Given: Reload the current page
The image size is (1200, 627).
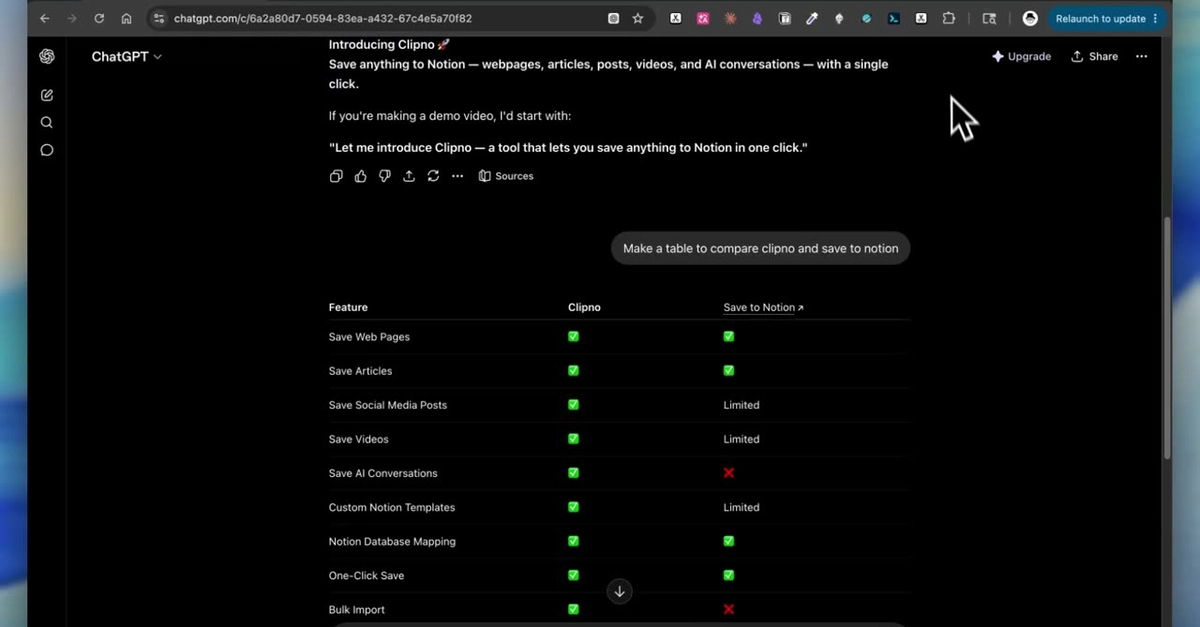Looking at the screenshot, I should (98, 18).
